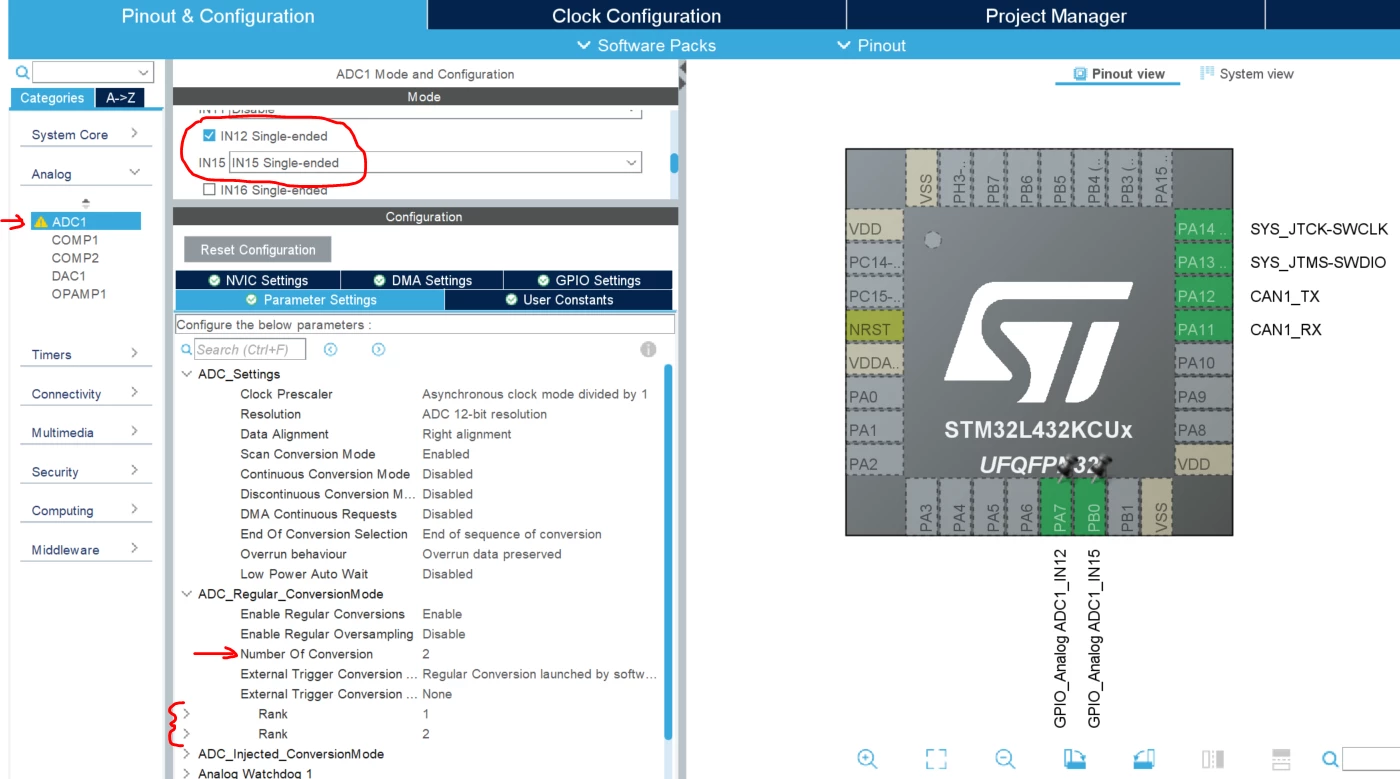This screenshot has height=779, width=1400.
Task: Select DAC1 in the Analog list
Action: tap(69, 276)
